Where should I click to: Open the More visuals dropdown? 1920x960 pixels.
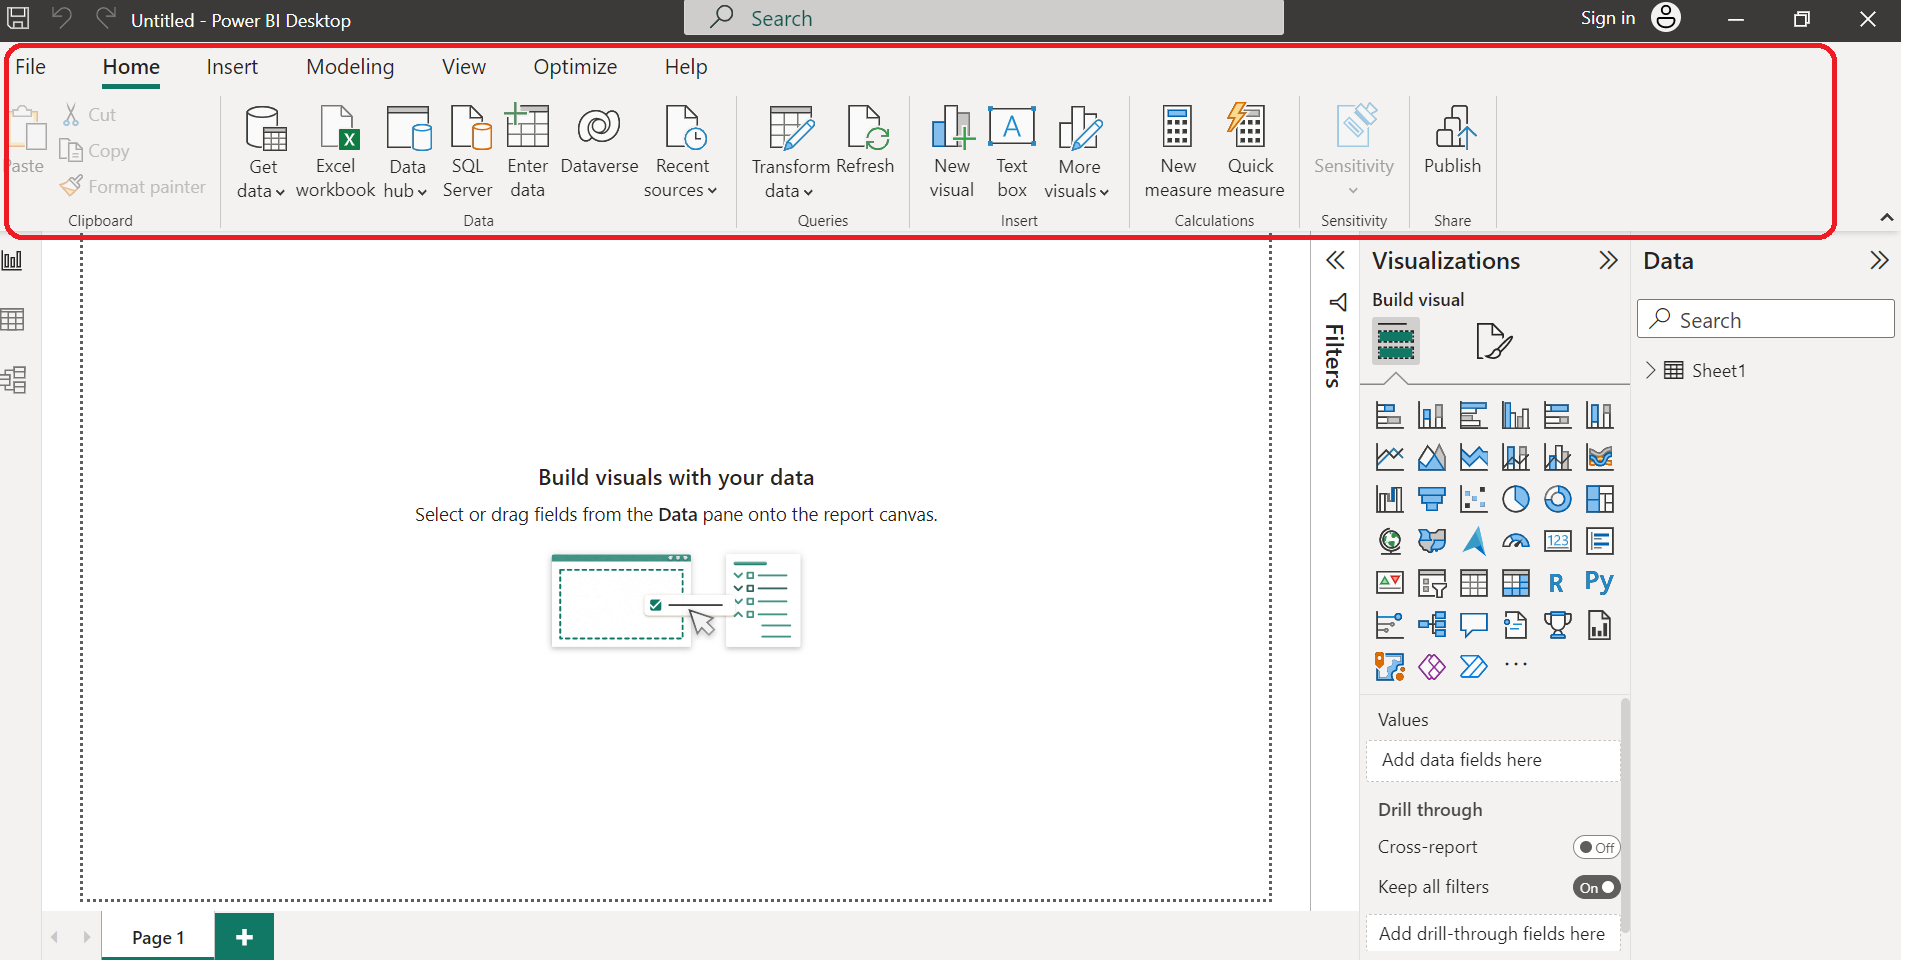[x=1078, y=153]
